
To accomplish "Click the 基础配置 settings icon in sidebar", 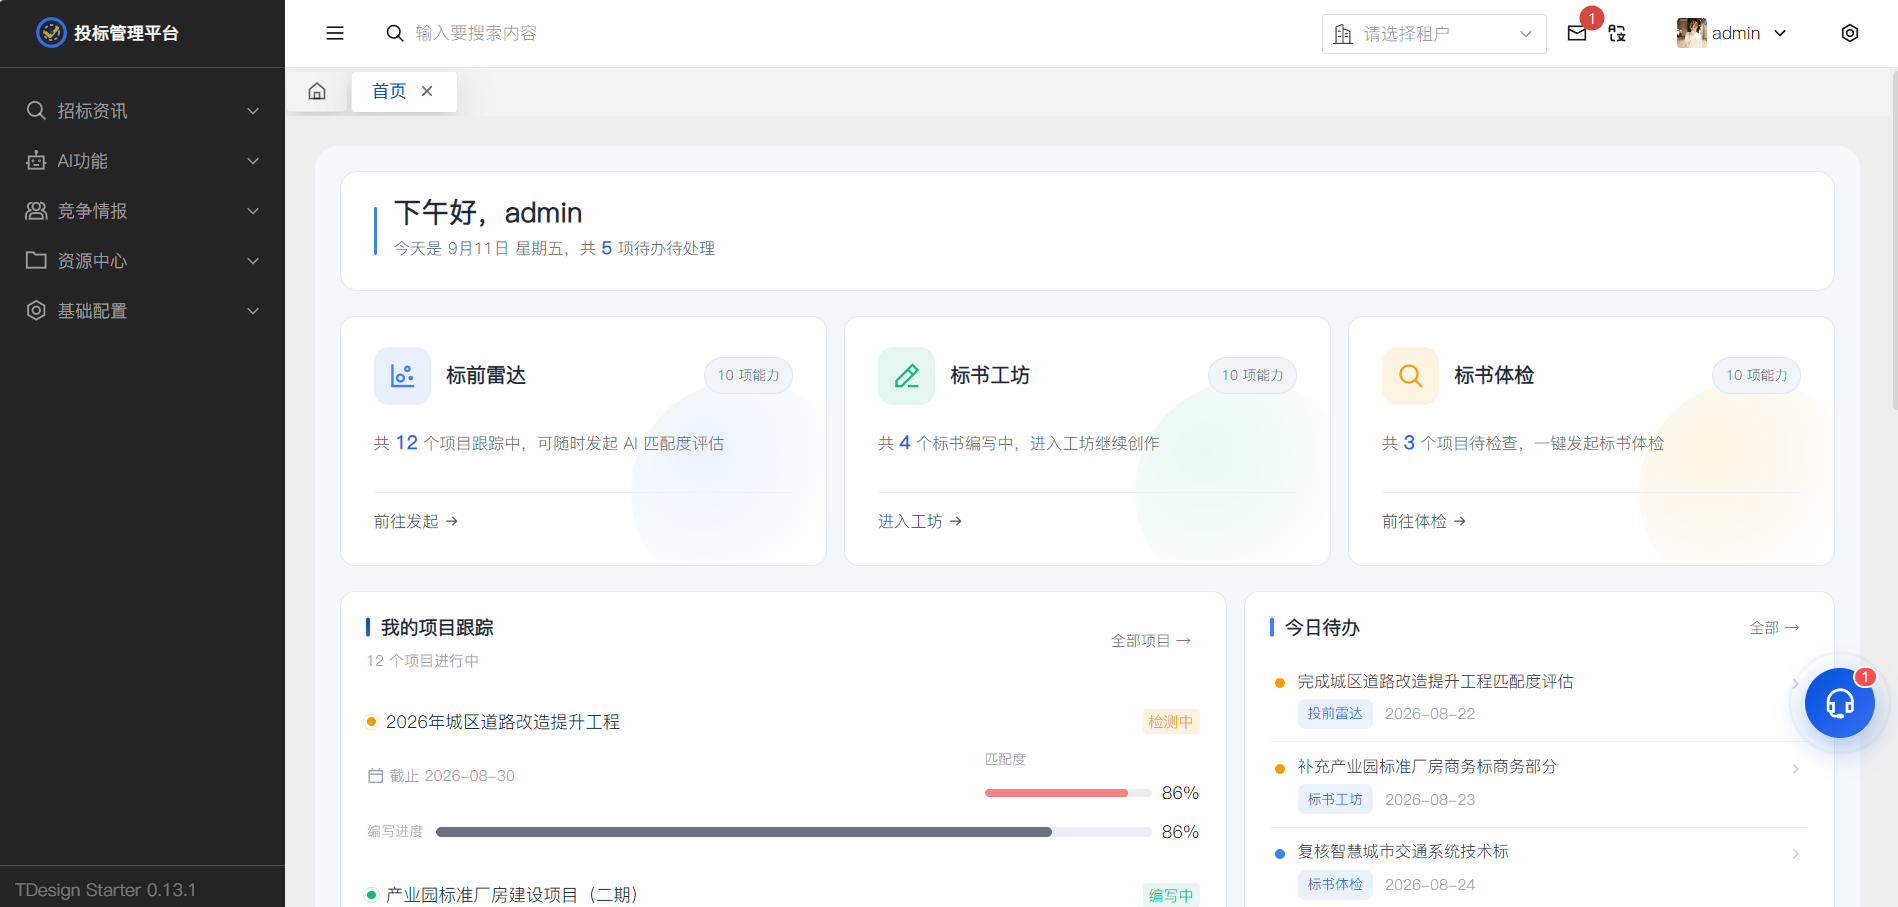I will 36,310.
